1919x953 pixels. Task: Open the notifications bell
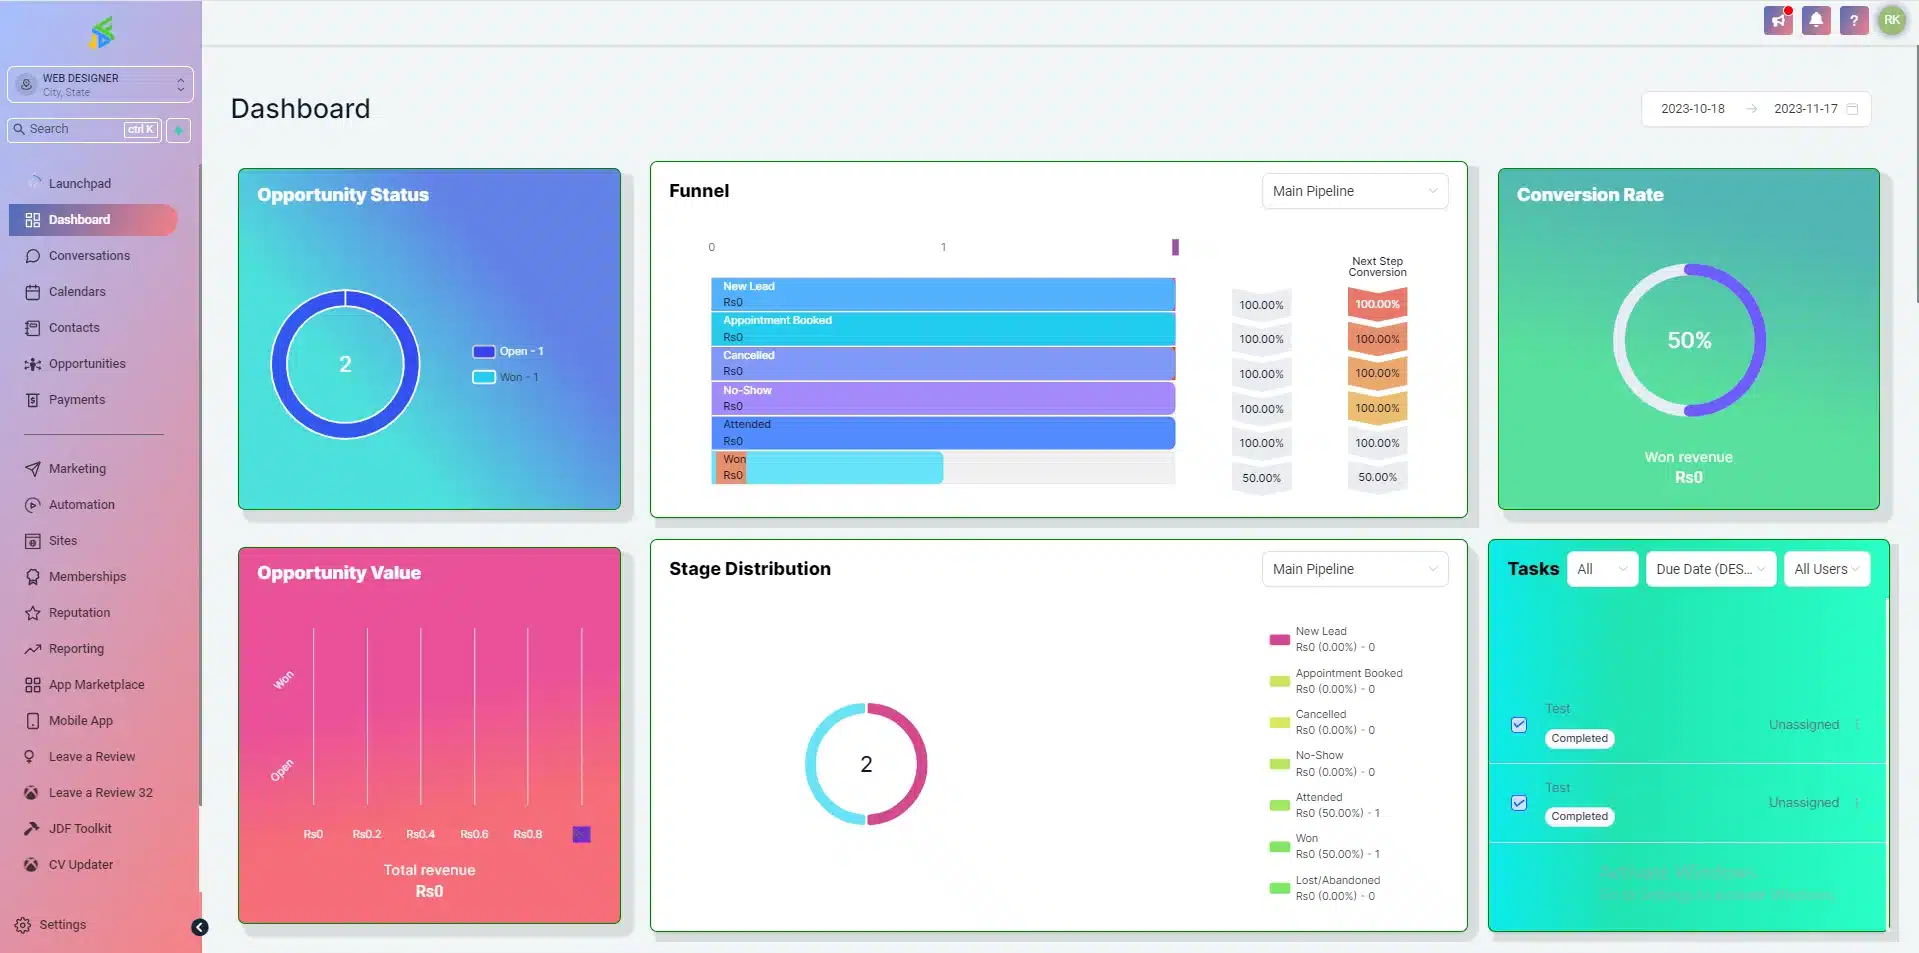point(1816,20)
